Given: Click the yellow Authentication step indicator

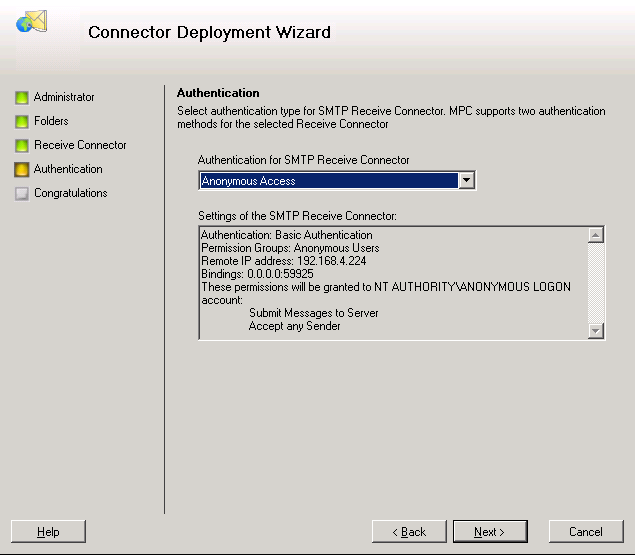Looking at the screenshot, I should 22,170.
